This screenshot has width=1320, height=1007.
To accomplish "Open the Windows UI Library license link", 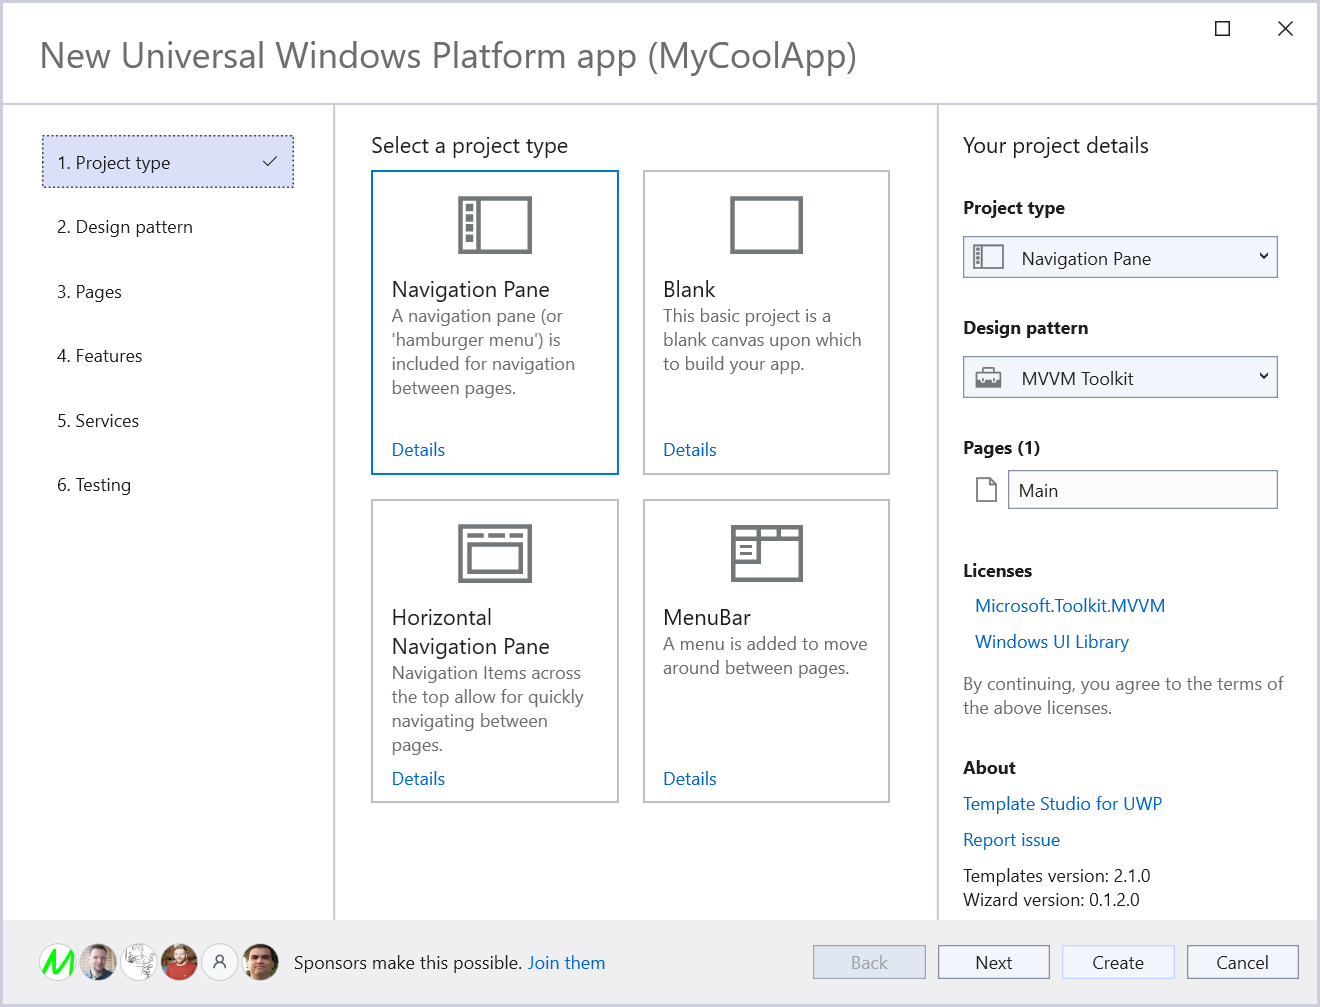I will 1052,642.
